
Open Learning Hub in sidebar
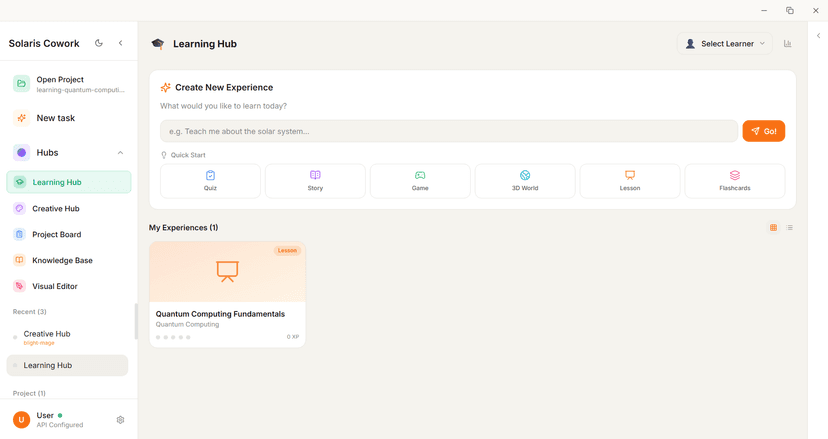(x=69, y=182)
